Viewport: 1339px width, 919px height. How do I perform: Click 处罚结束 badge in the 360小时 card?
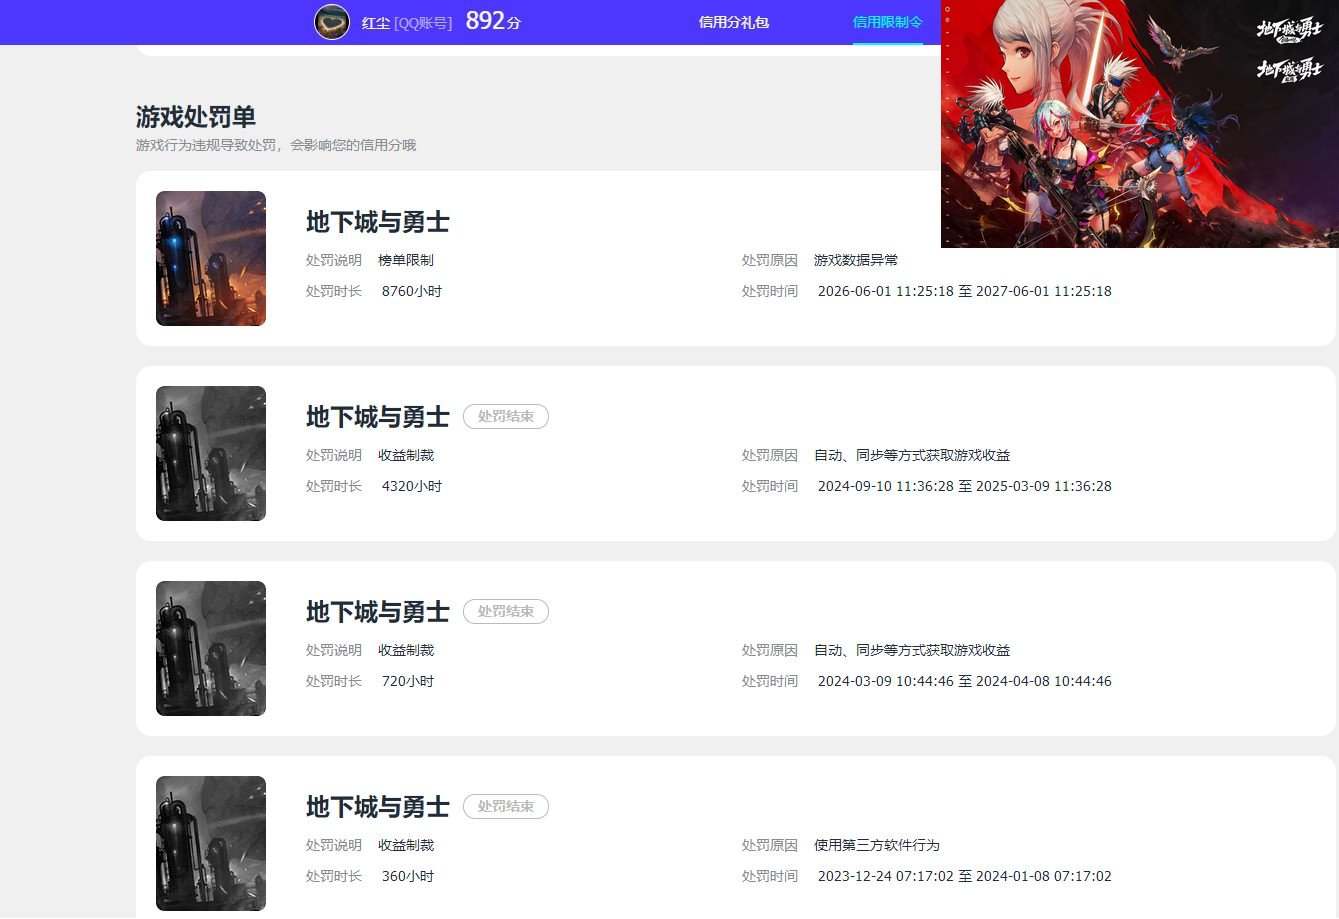coord(506,807)
